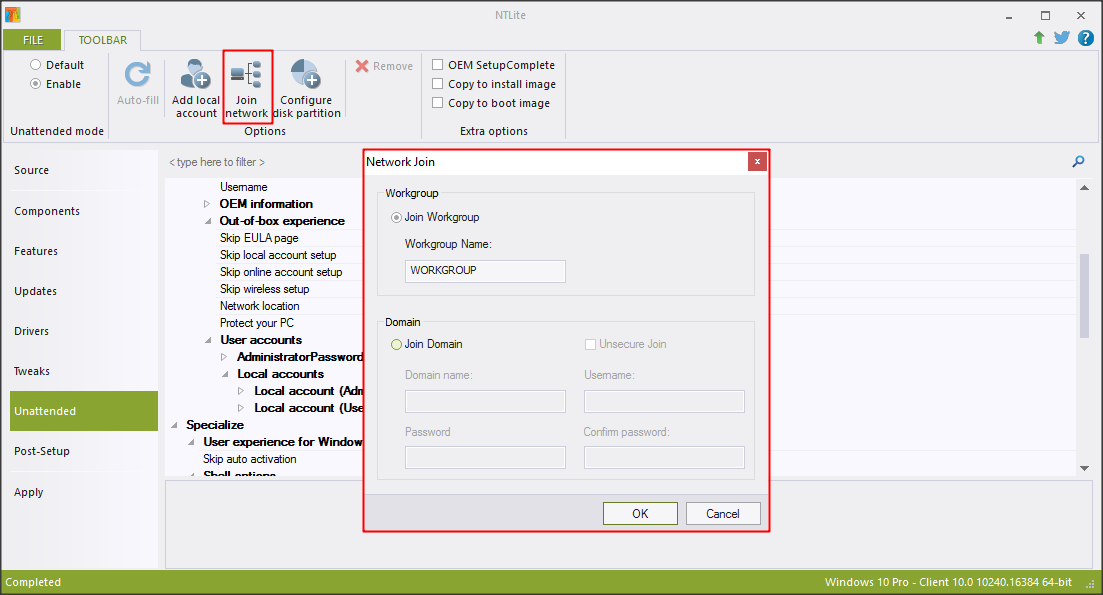Open the blue help question icon
The image size is (1103, 595).
point(1085,38)
